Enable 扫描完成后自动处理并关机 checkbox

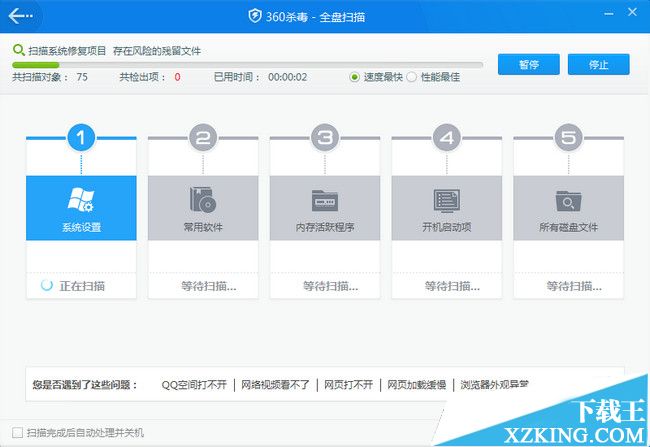(18, 432)
